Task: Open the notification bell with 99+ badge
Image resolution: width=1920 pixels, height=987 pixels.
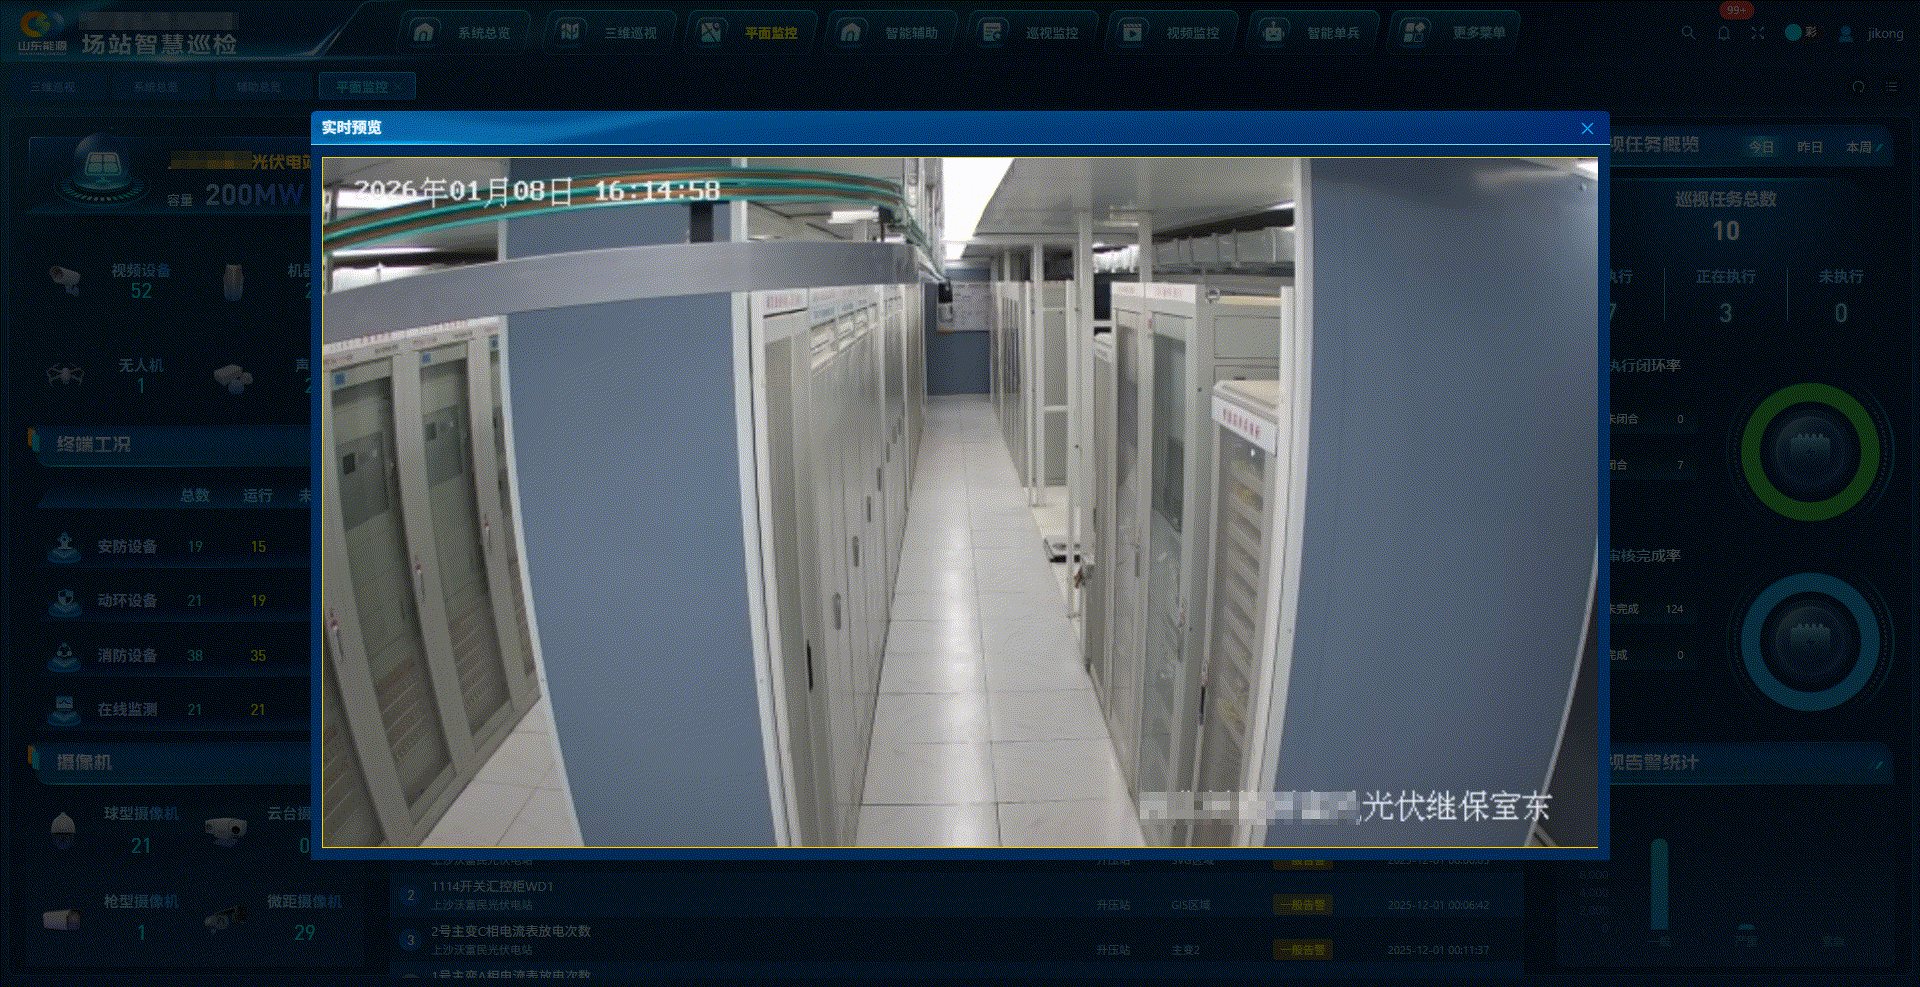Action: click(x=1723, y=33)
